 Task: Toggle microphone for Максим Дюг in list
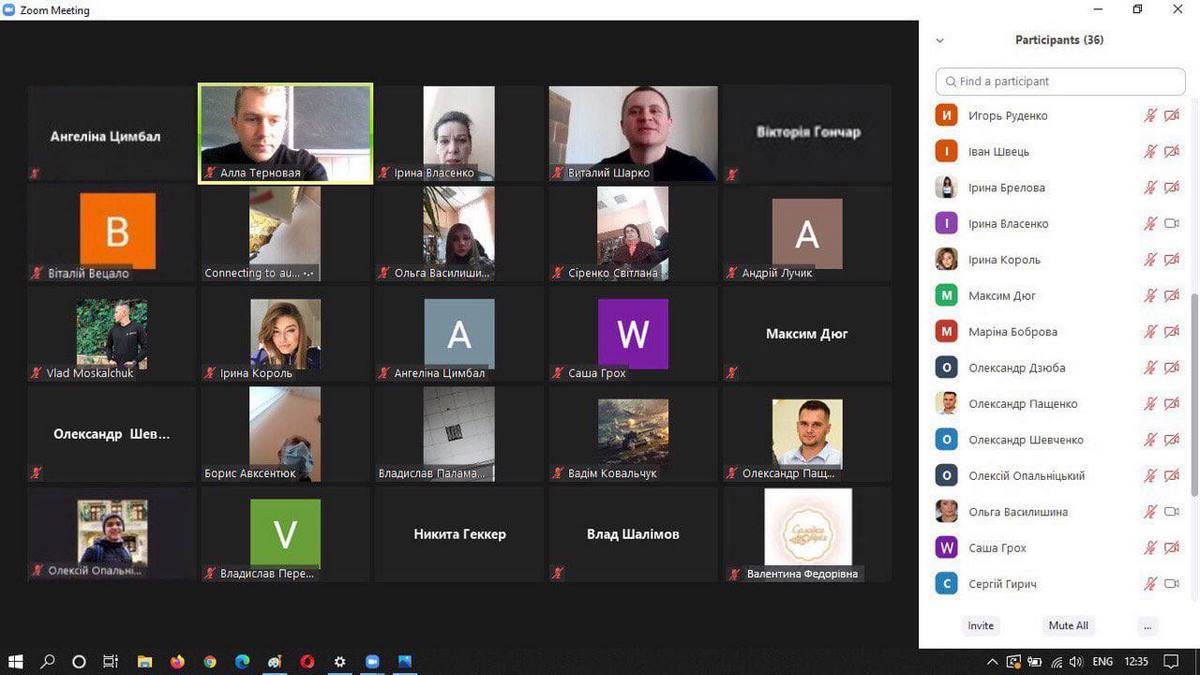point(1150,296)
